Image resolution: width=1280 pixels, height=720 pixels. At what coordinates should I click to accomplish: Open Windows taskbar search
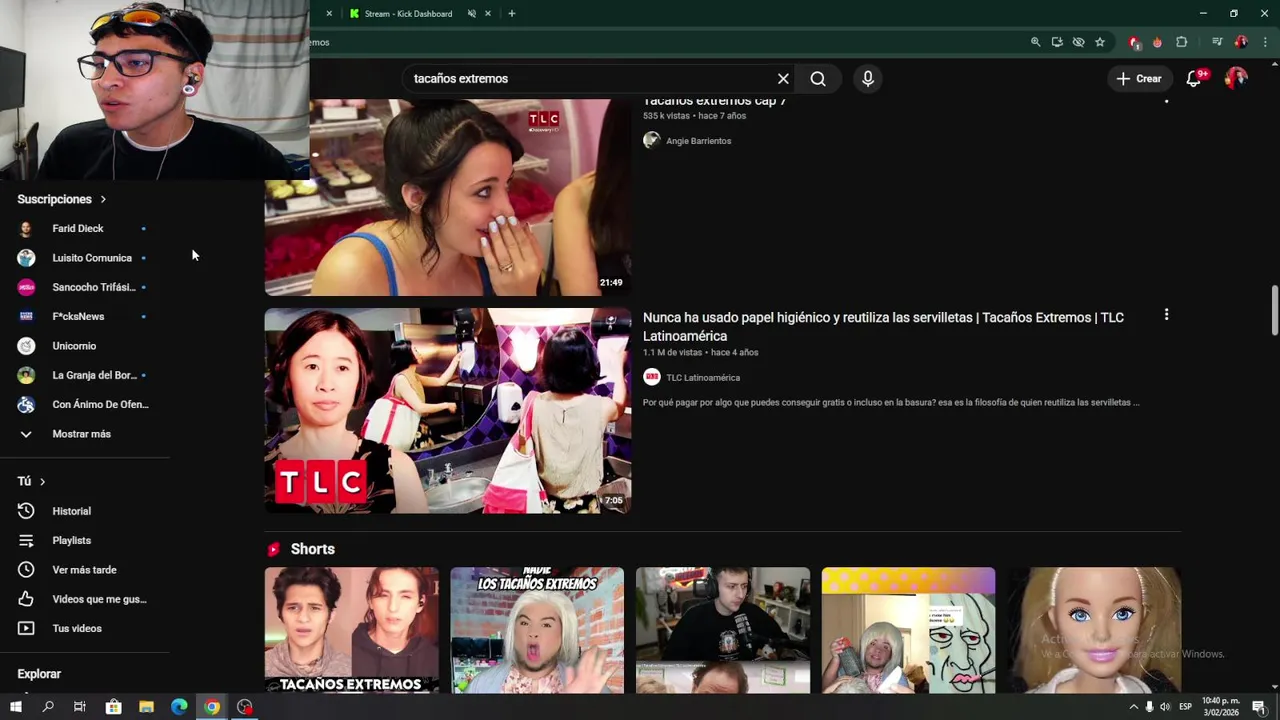(48, 707)
